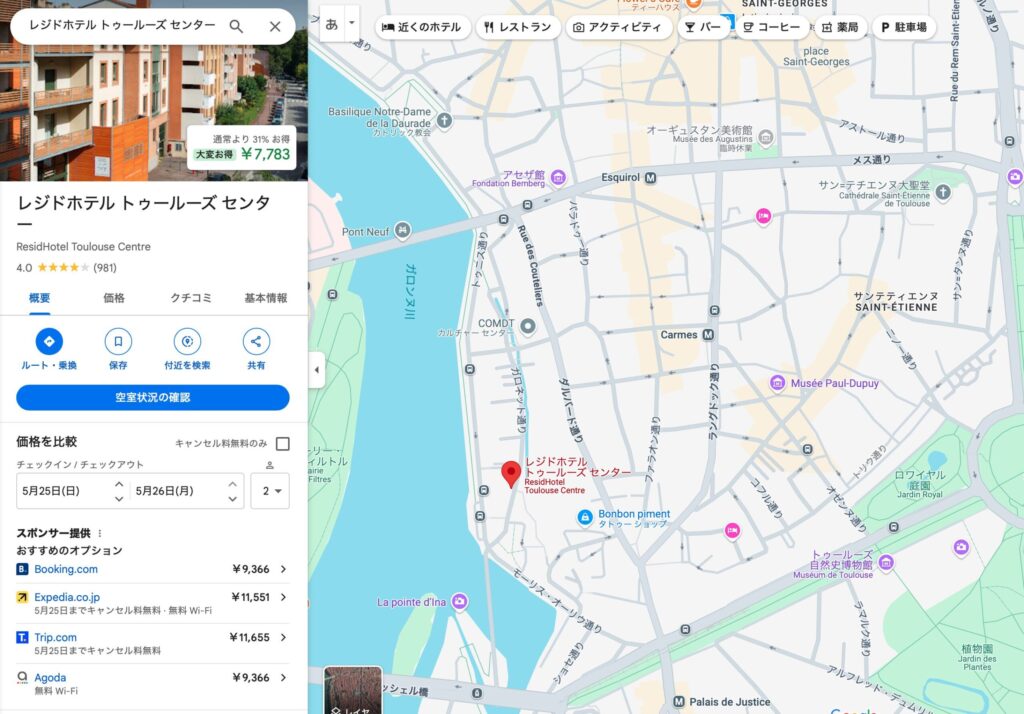
Task: Open the map layers thumbnail
Action: 353,690
